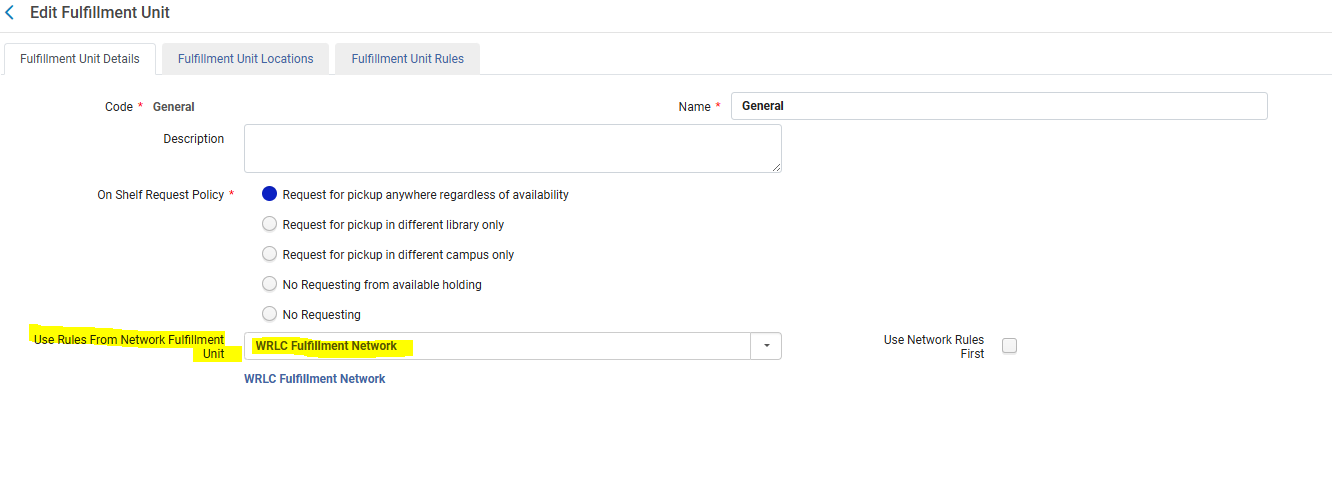Pick 'No Requesting from available holding' option
Screen dimensions: 1332x481
[x=269, y=284]
